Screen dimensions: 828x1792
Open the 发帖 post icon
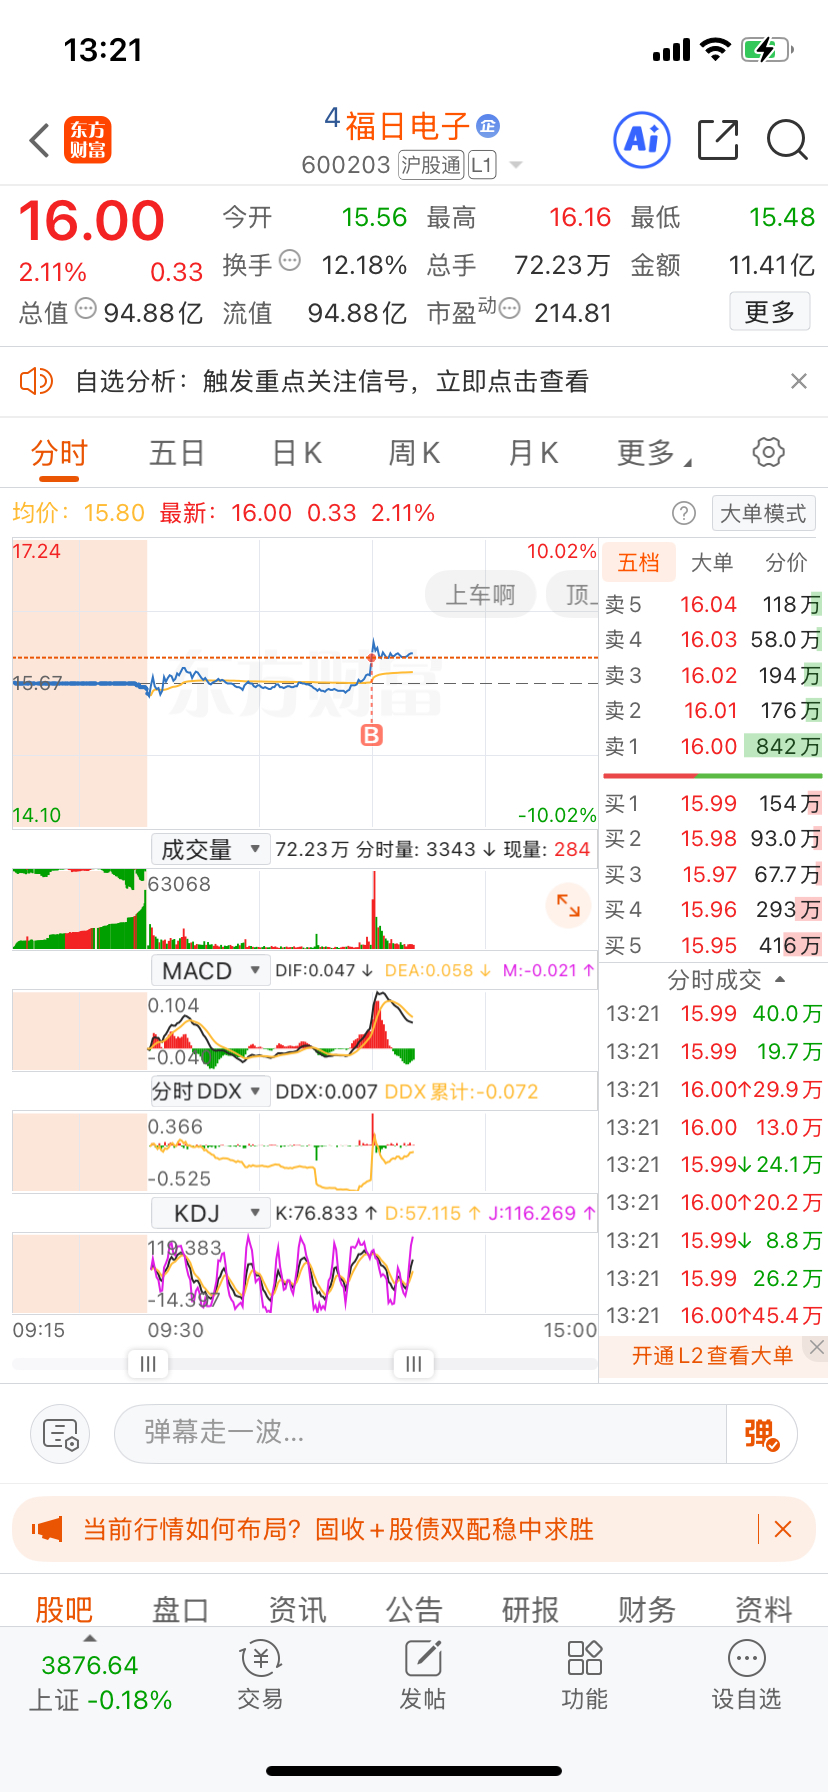click(422, 1676)
